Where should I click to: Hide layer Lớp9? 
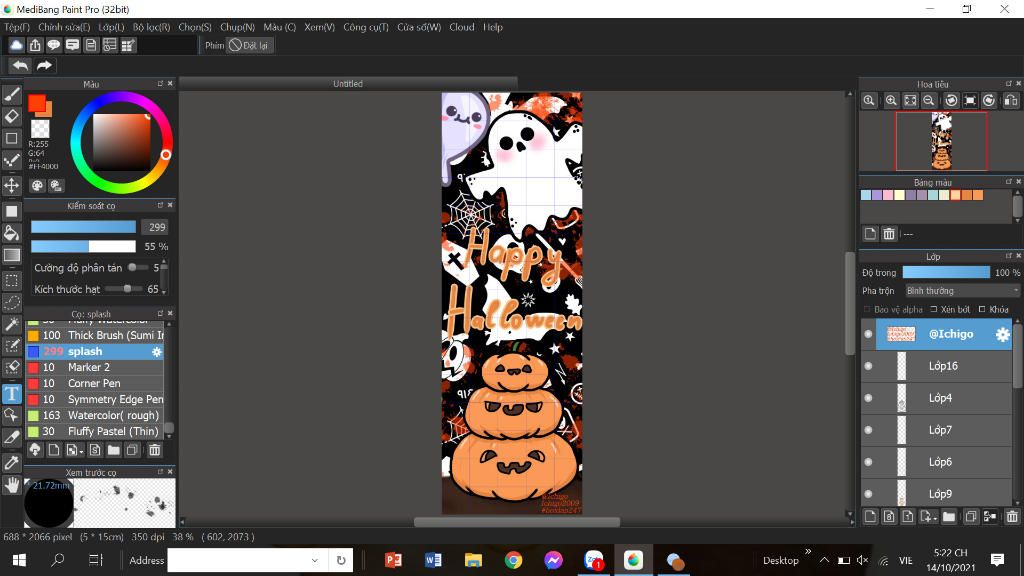(868, 494)
